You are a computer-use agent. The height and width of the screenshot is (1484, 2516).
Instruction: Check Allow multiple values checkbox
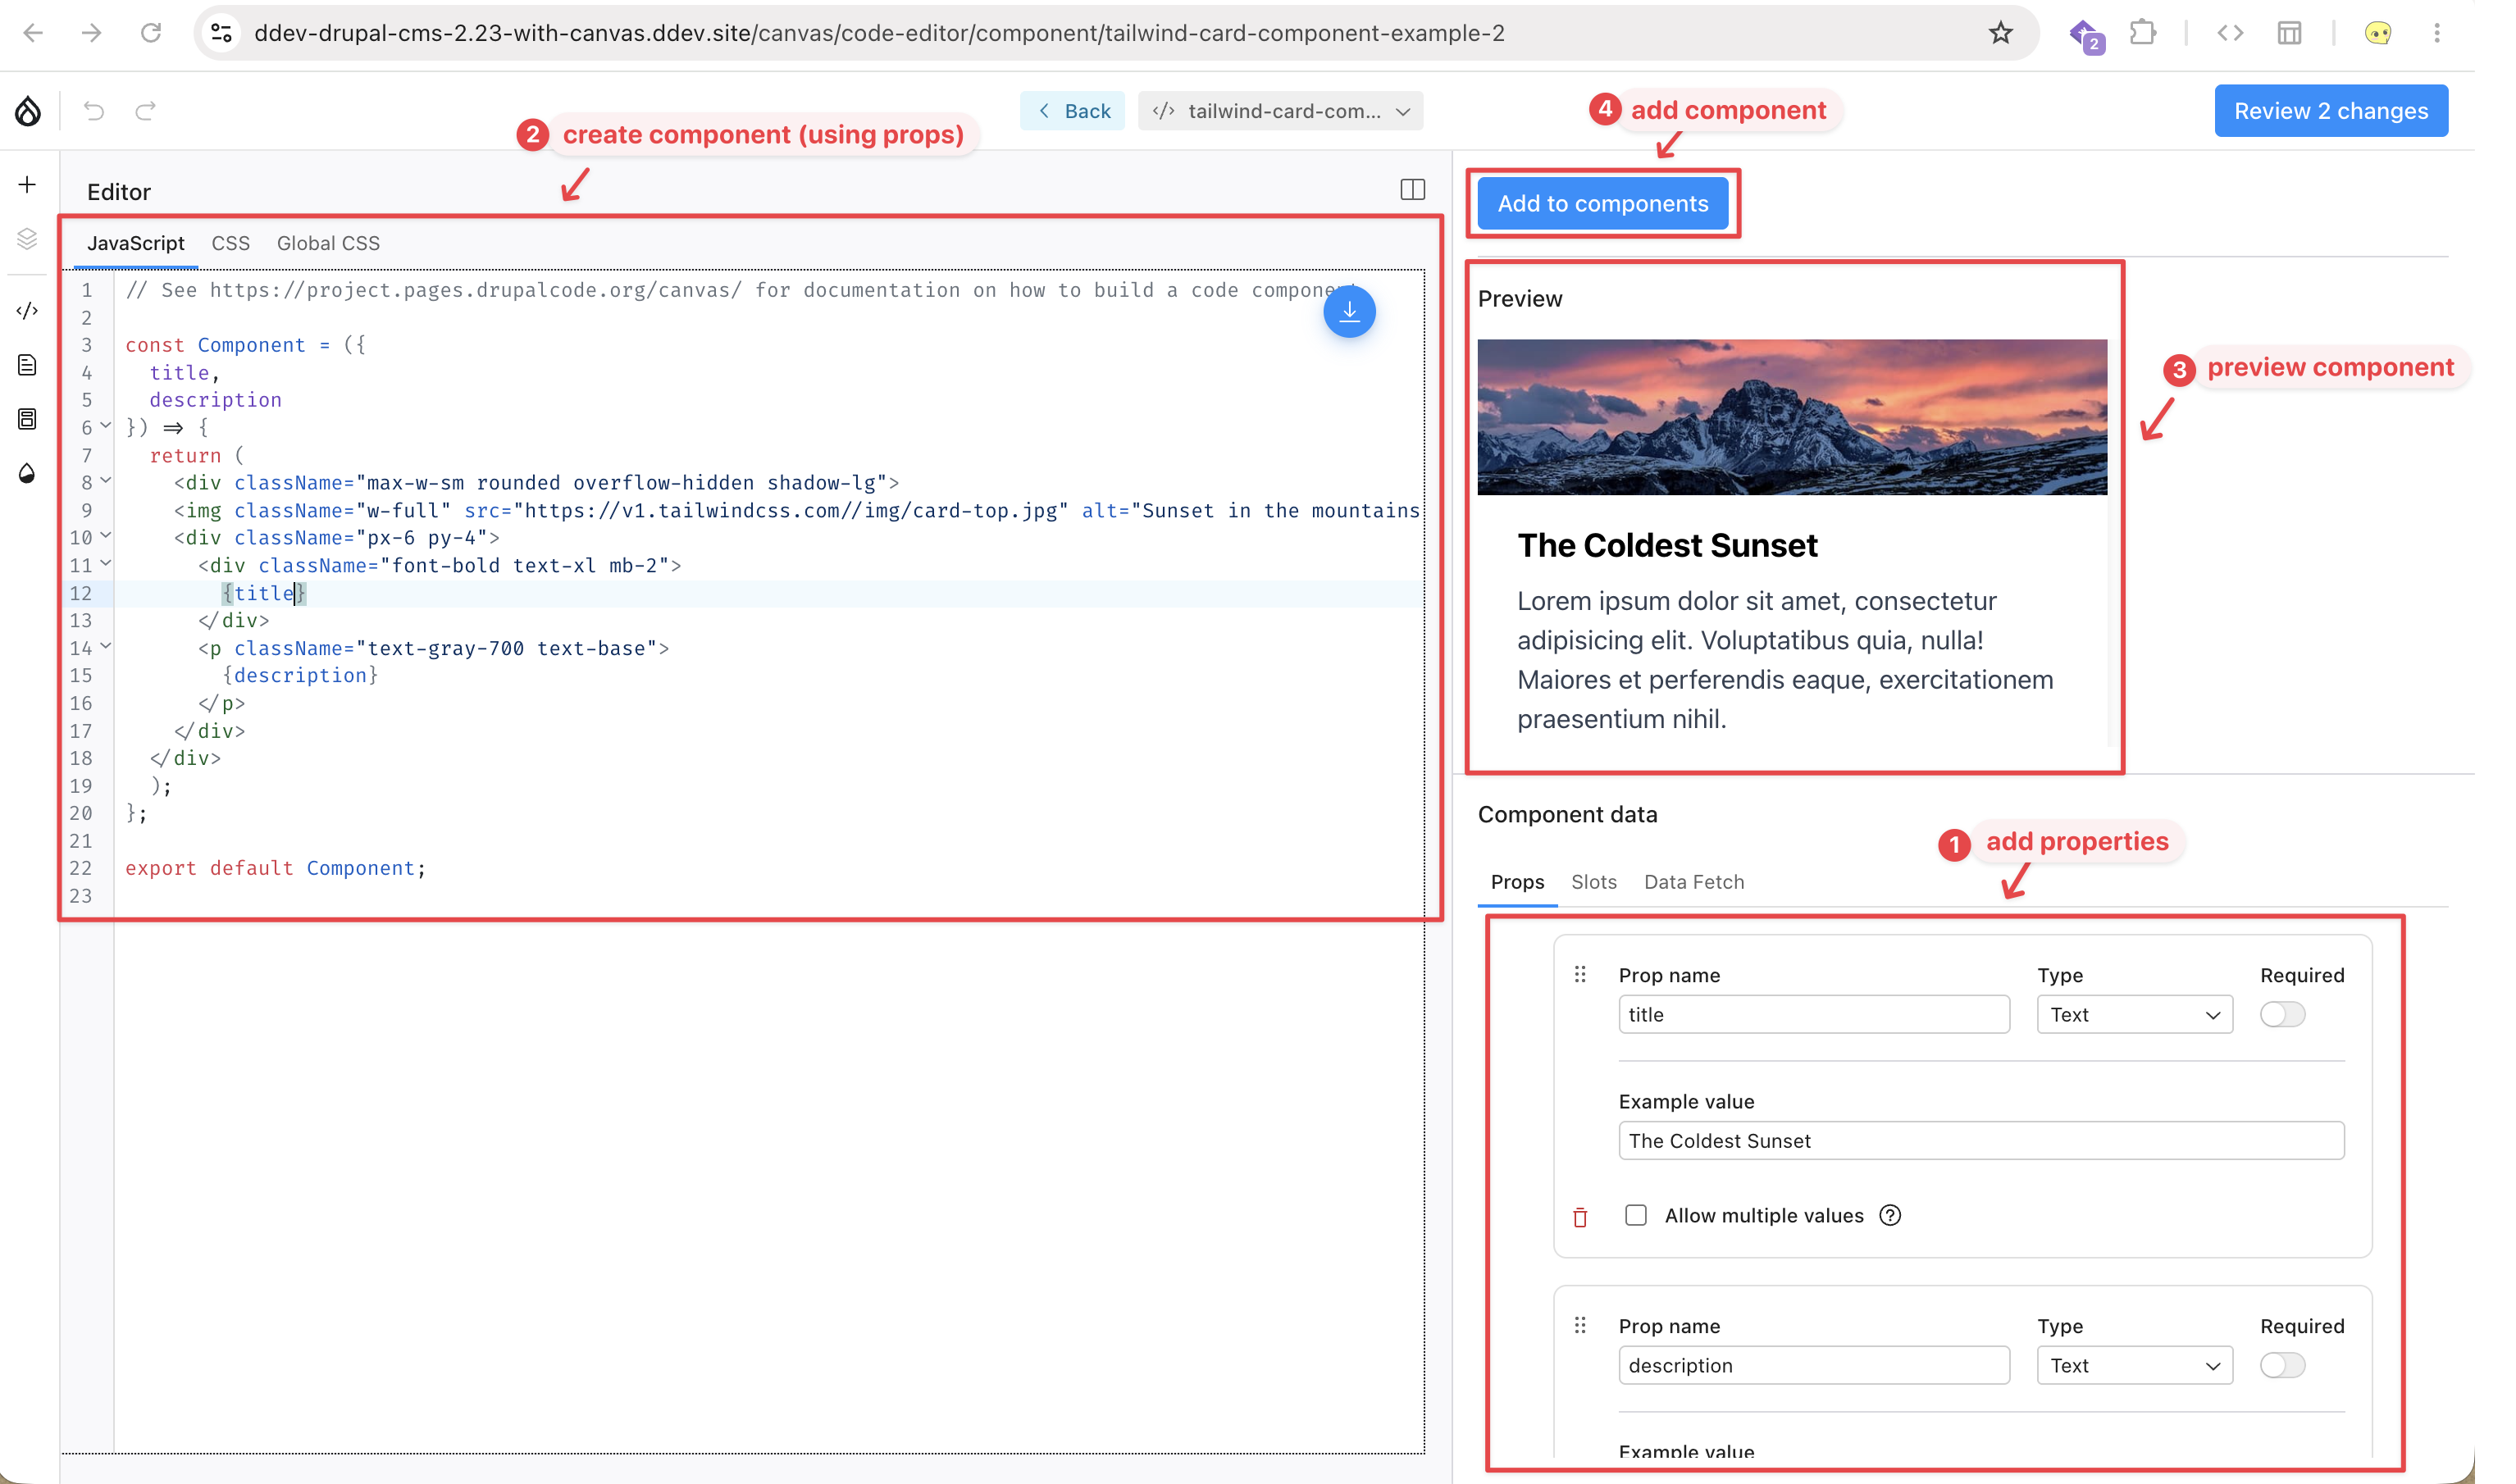coord(1636,1216)
